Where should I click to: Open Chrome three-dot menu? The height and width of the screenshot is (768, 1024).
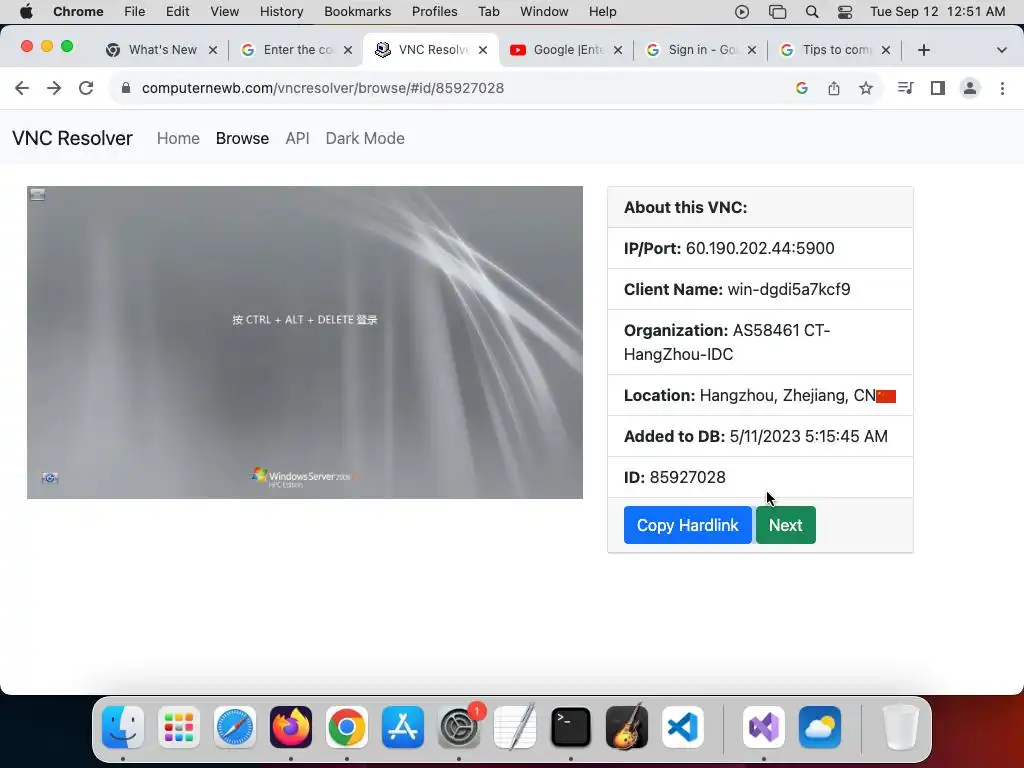coord(1002,88)
